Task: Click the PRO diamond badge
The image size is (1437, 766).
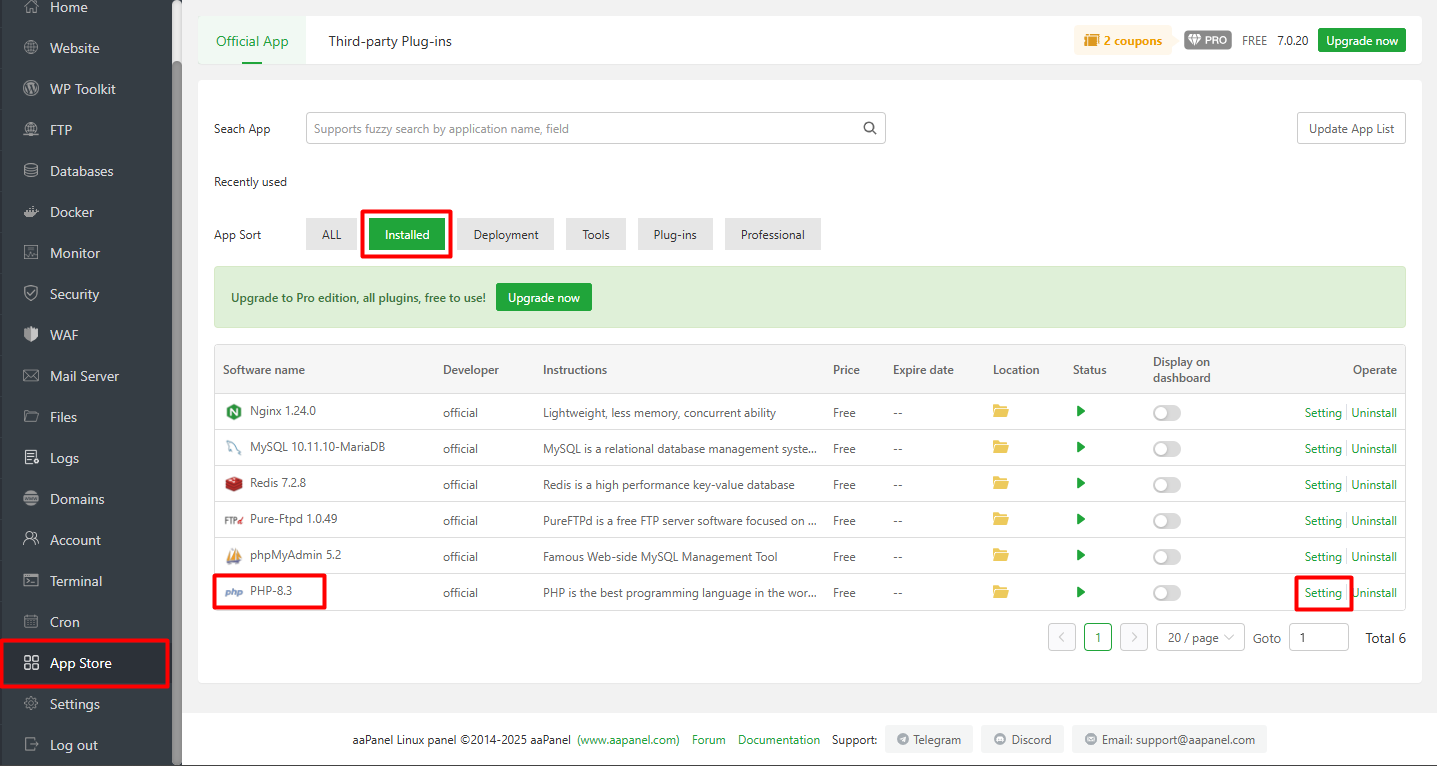Action: click(x=1208, y=40)
